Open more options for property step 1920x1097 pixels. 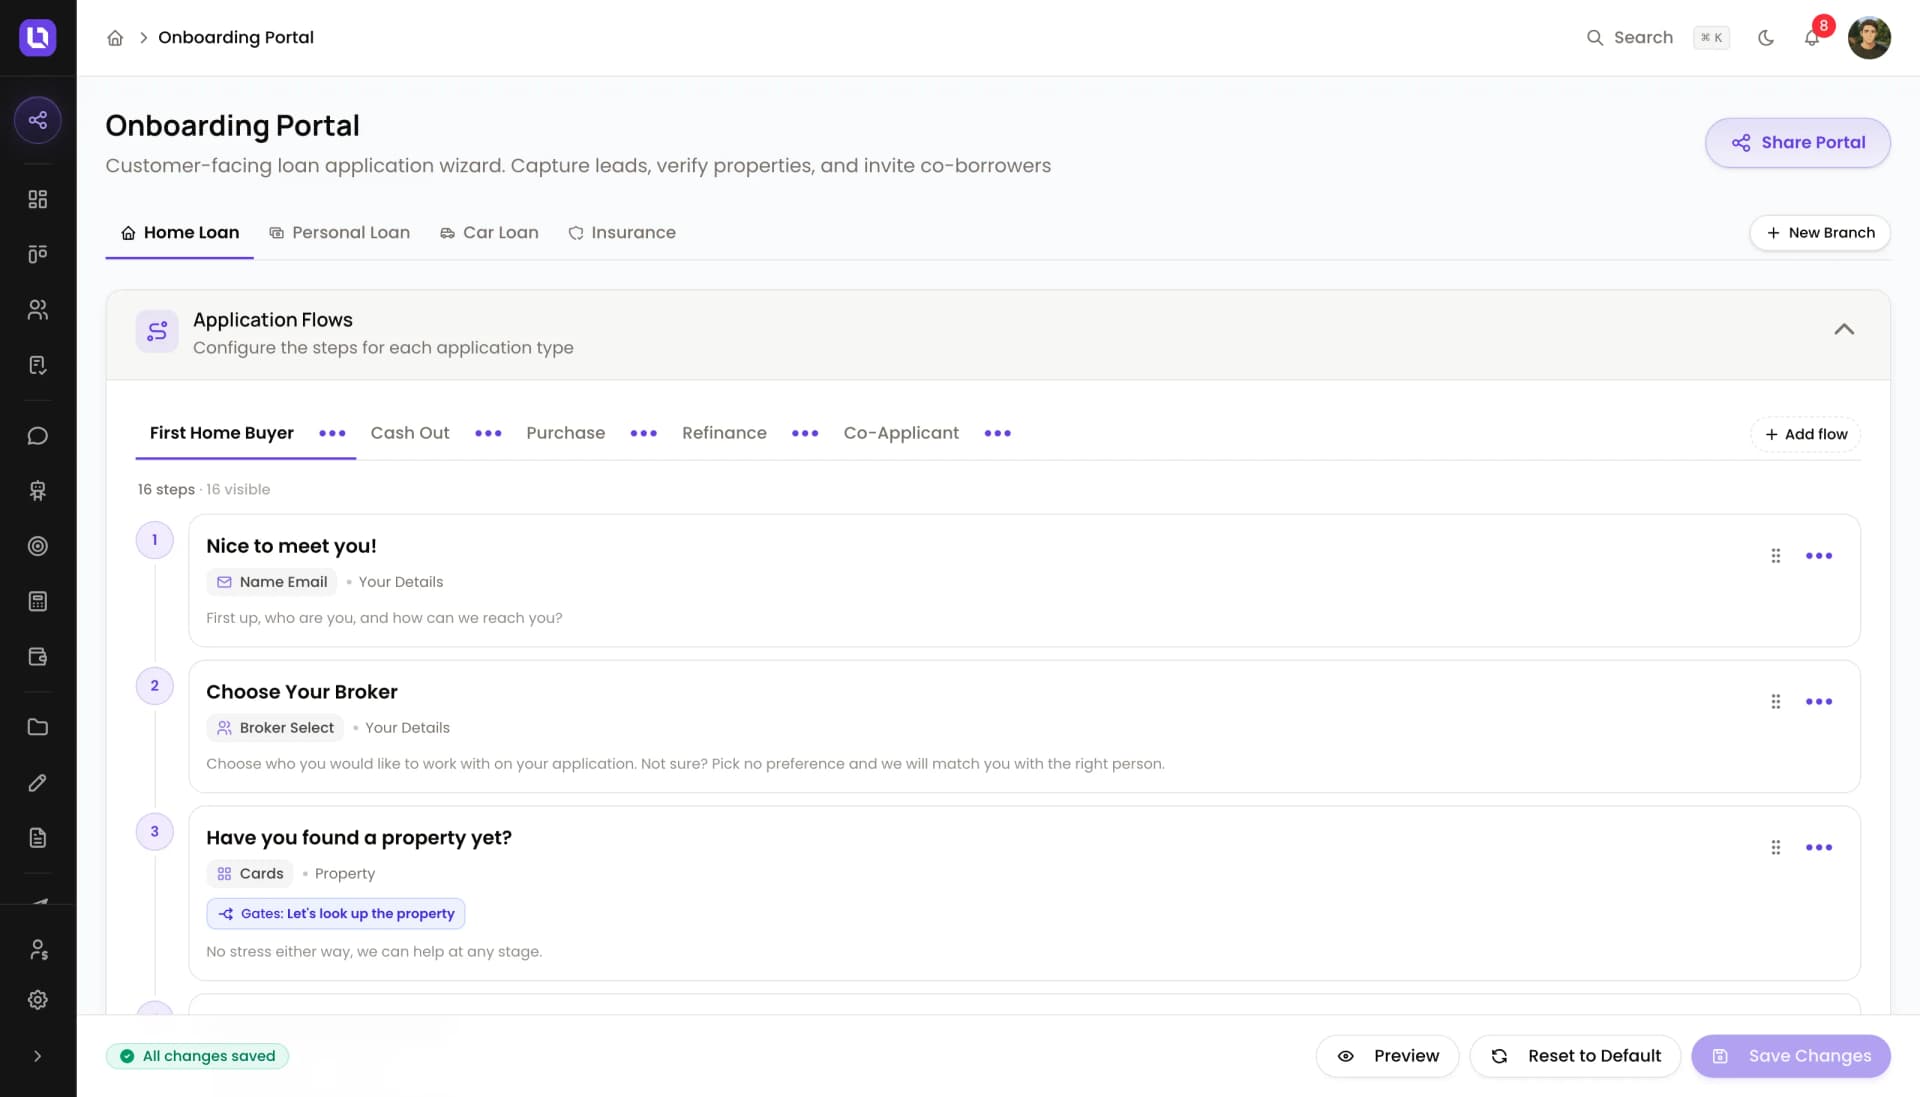pyautogui.click(x=1819, y=848)
